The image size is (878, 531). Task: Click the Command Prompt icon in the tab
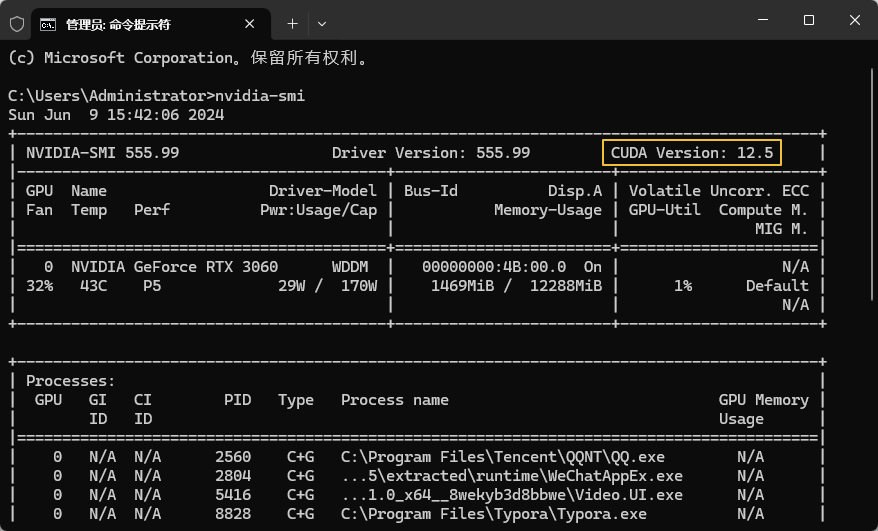[x=47, y=23]
